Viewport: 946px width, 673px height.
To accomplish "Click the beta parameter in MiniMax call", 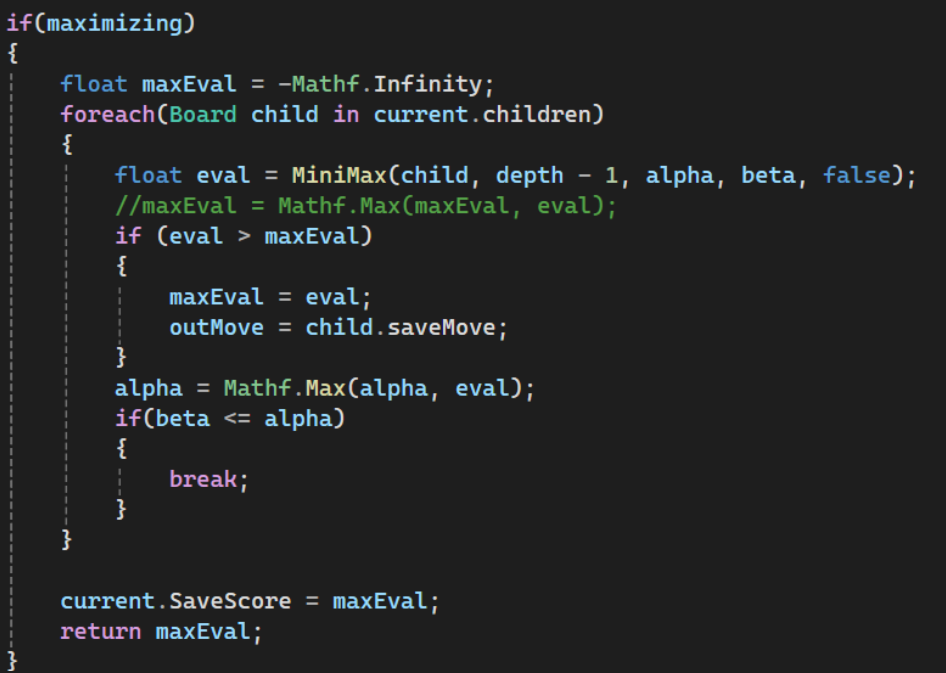I will pos(768,175).
